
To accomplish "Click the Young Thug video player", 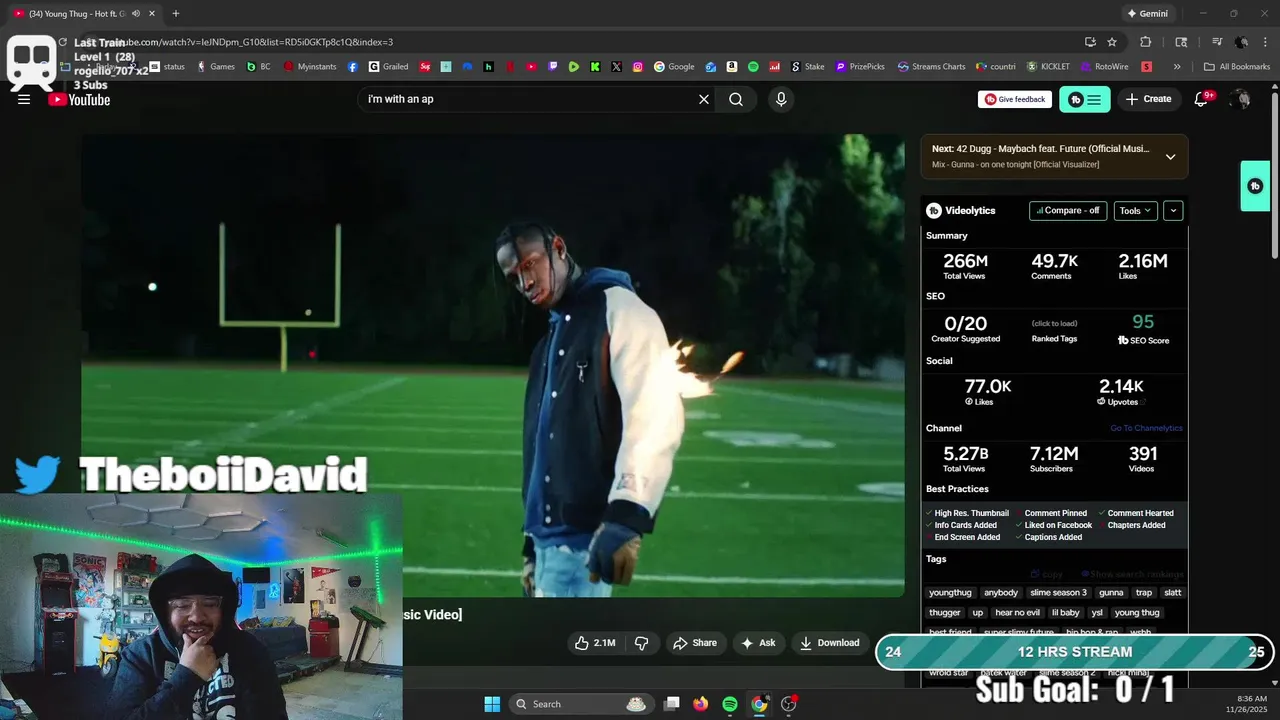I will click(493, 365).
